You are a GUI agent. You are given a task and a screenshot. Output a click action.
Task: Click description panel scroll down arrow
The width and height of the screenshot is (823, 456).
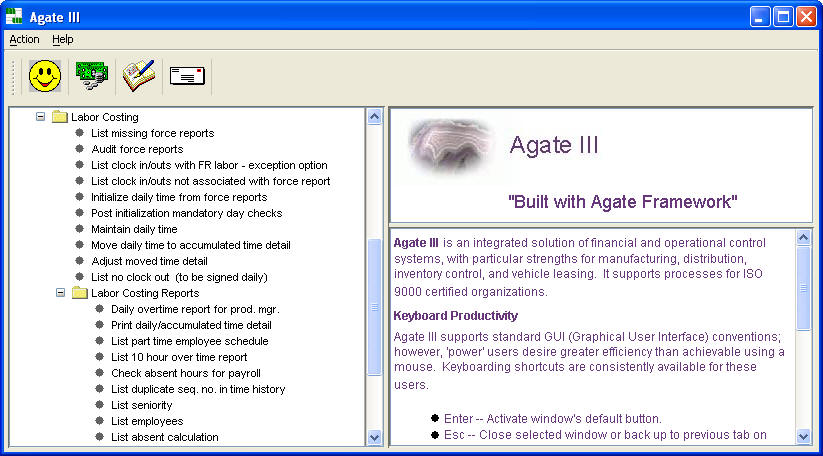[x=804, y=436]
